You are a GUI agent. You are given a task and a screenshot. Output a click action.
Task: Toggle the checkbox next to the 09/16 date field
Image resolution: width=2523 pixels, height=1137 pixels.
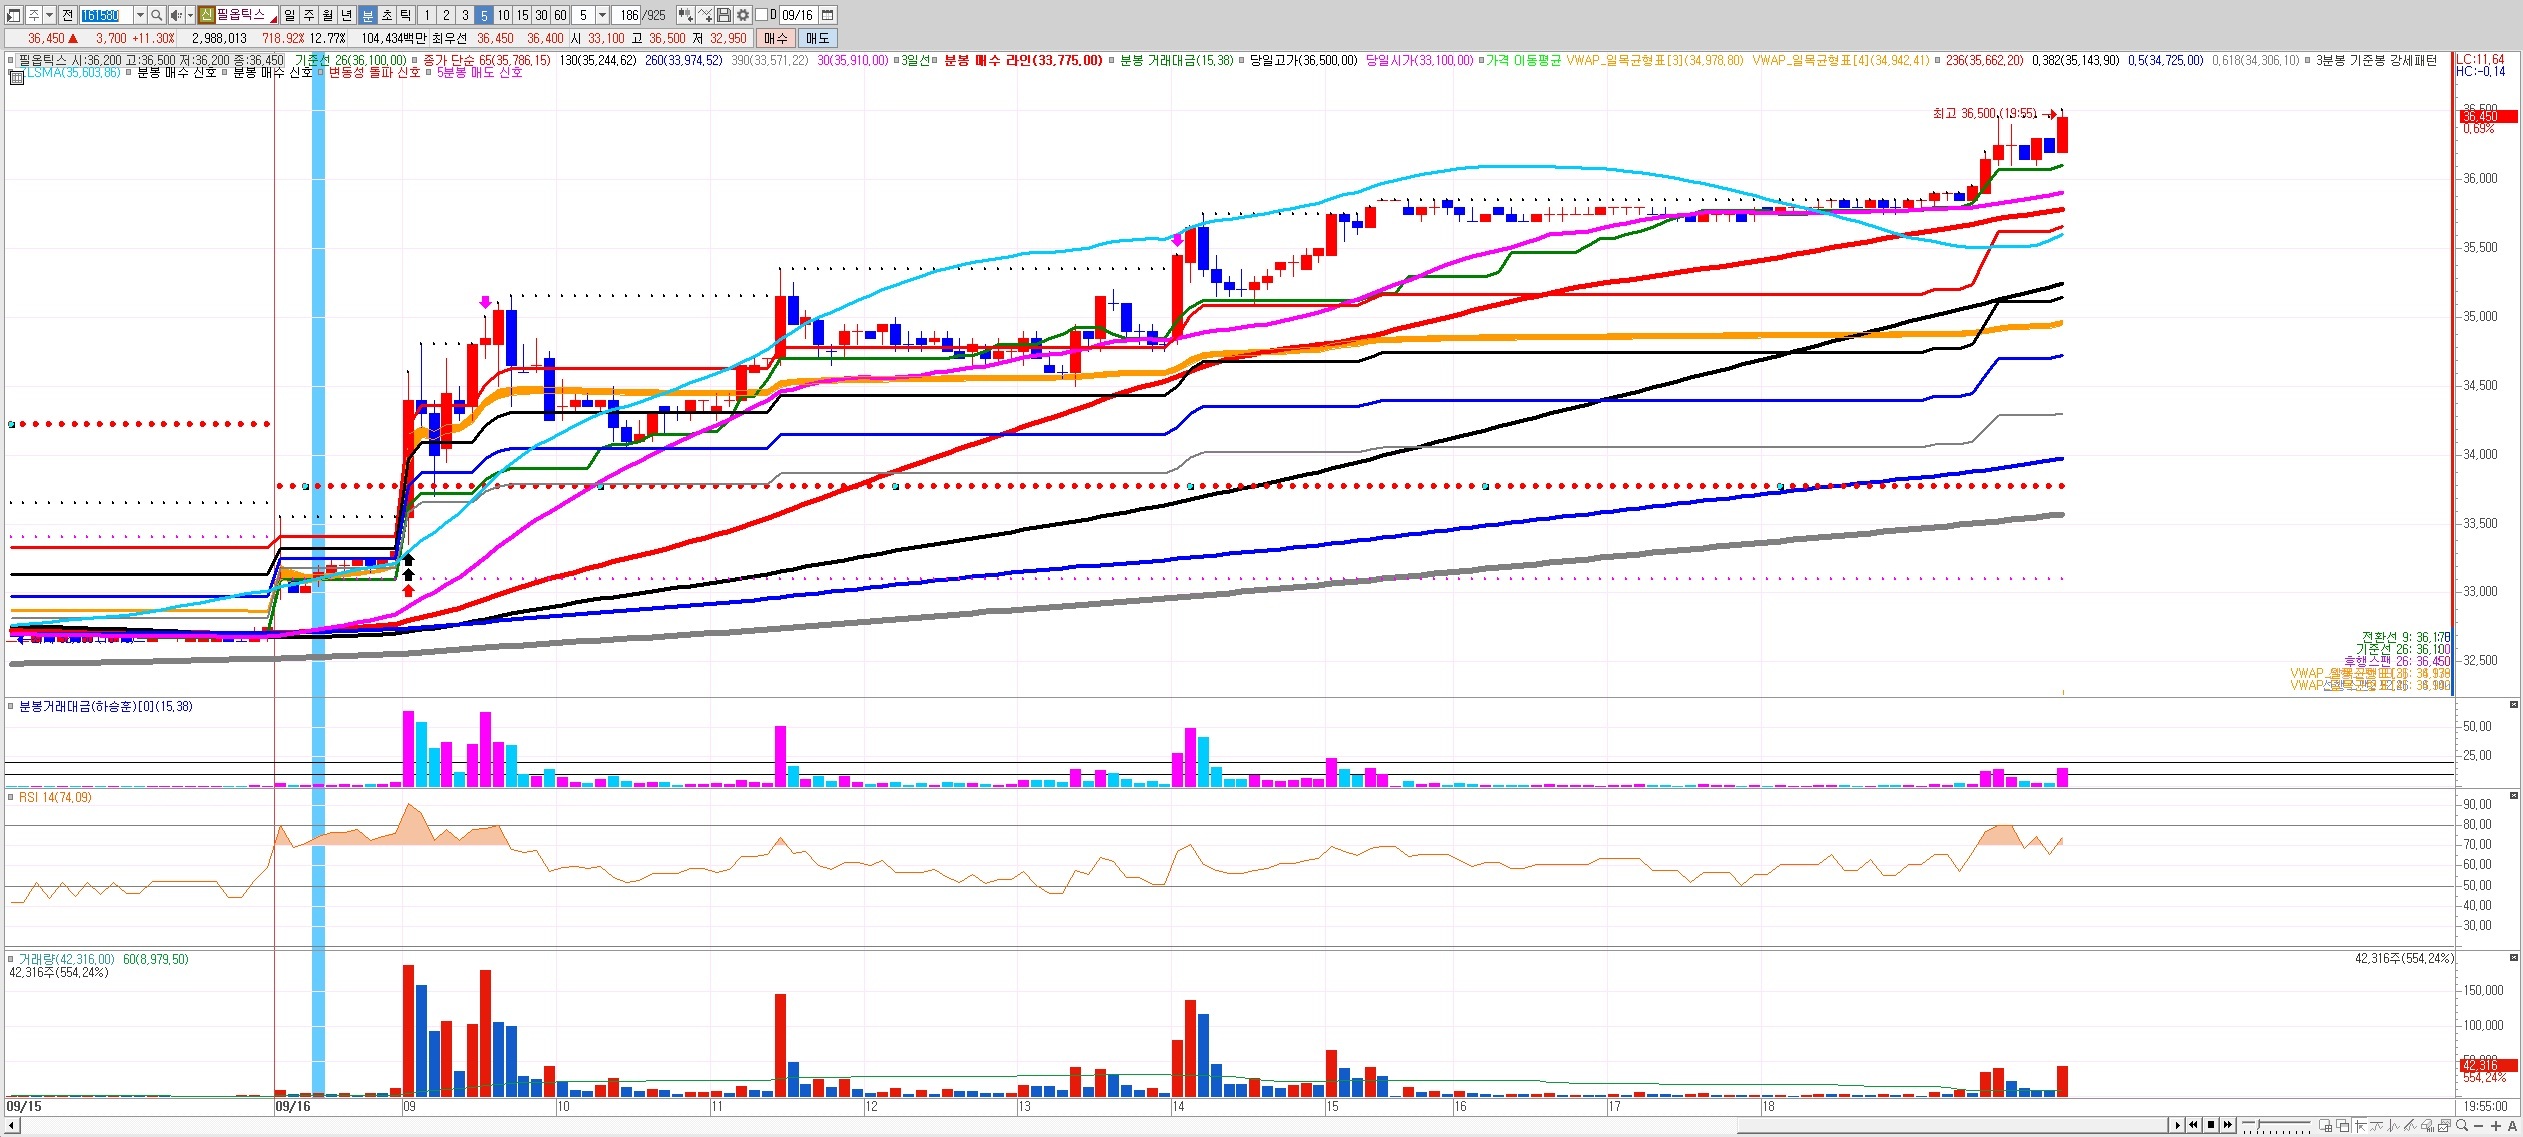pyautogui.click(x=762, y=15)
